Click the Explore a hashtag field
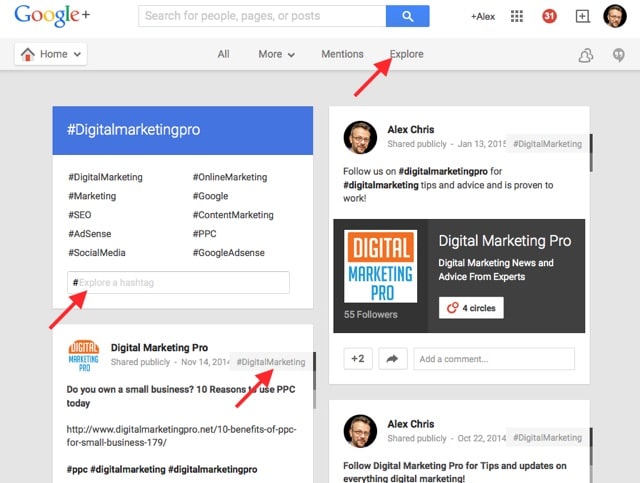 [178, 283]
